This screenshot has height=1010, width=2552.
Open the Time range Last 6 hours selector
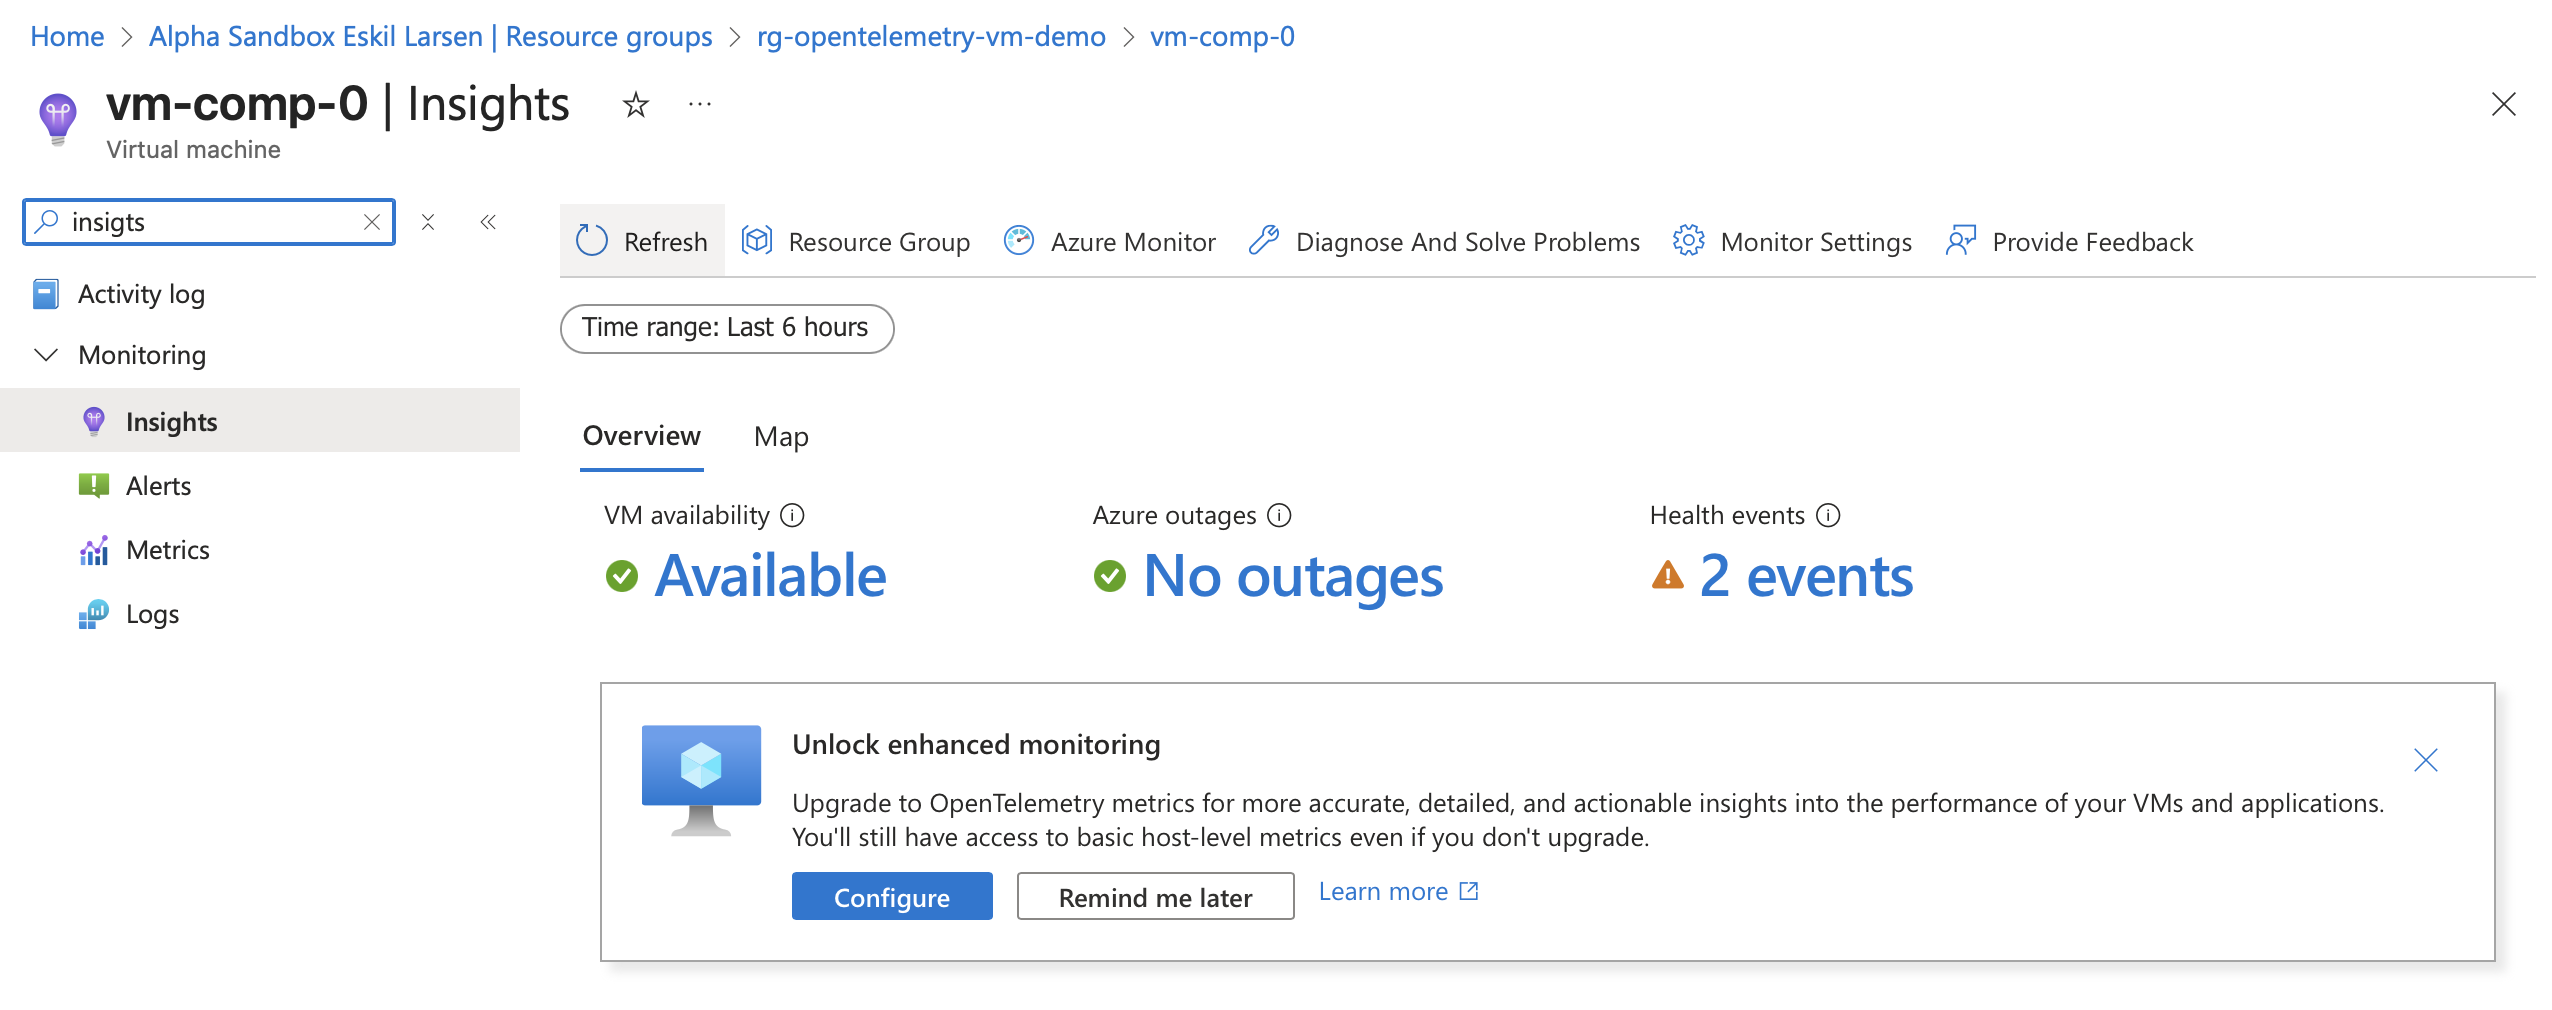(x=727, y=328)
